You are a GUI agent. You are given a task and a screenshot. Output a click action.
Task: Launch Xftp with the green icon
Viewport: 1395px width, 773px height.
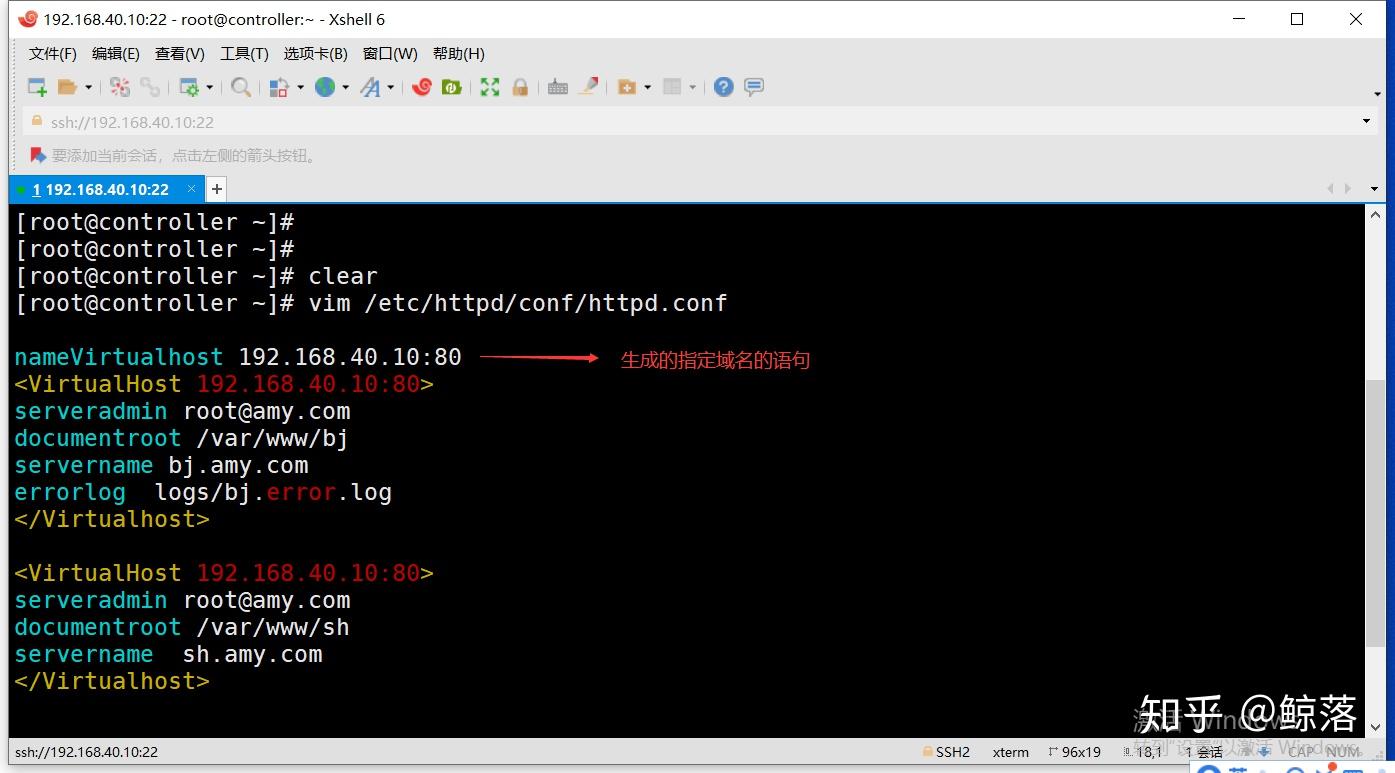click(452, 87)
